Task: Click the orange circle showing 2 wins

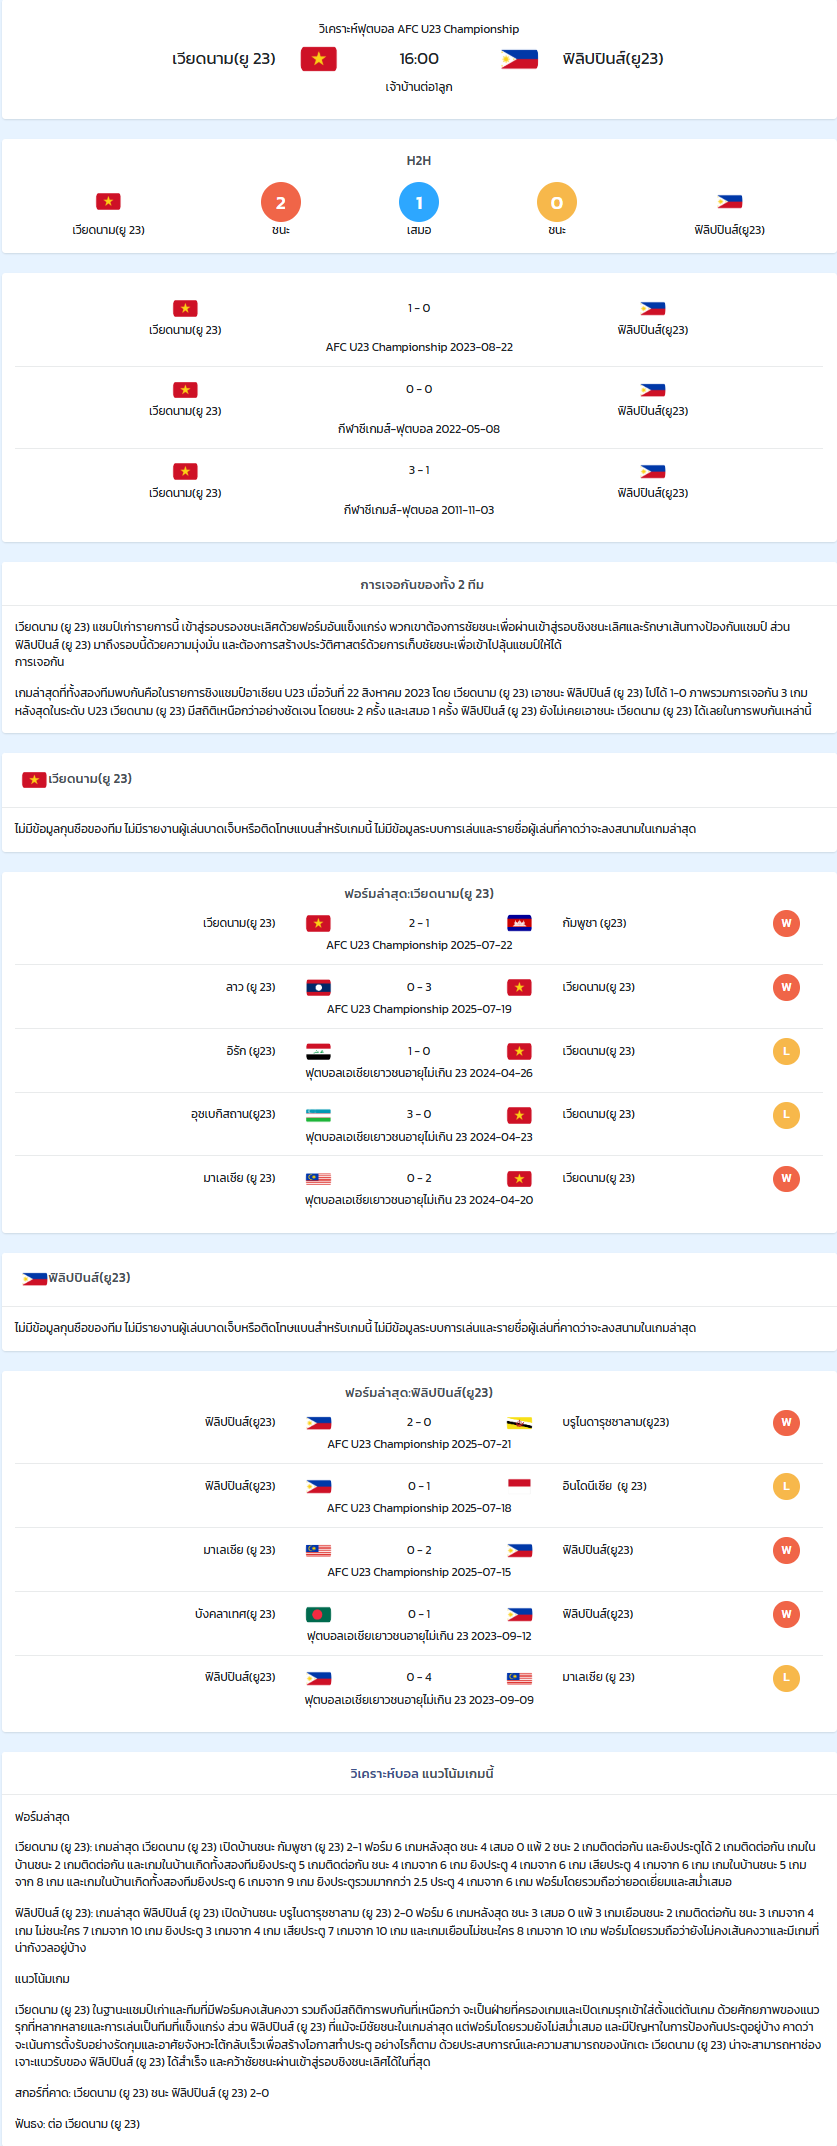Action: tap(281, 202)
